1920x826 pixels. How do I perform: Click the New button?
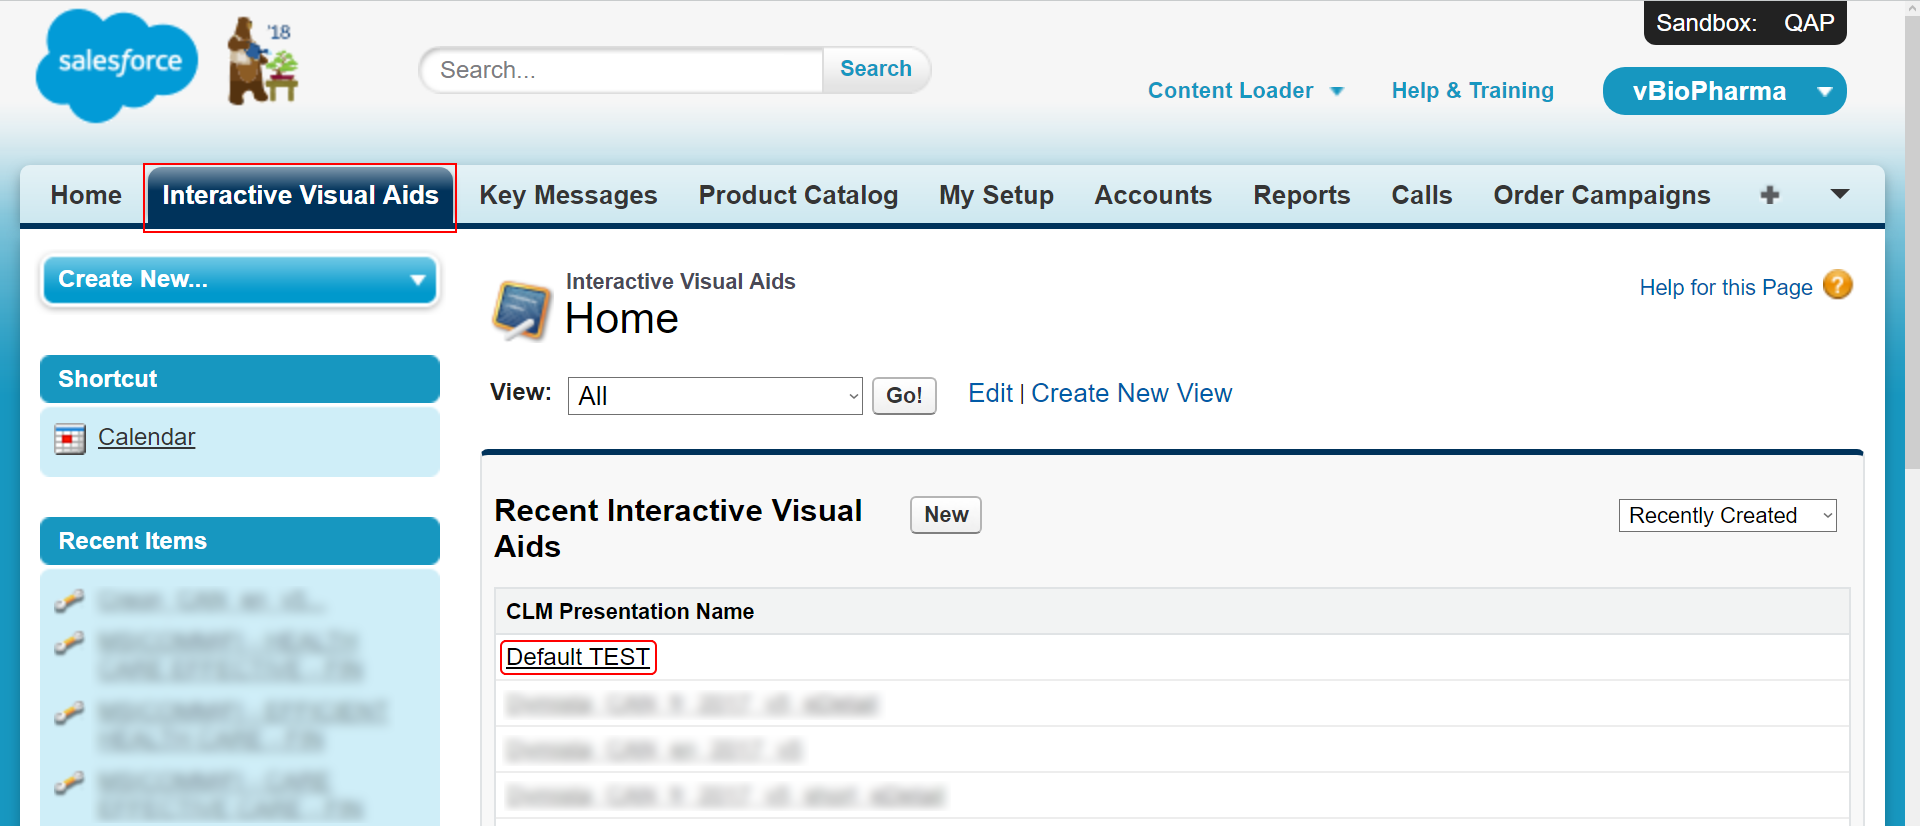point(945,515)
